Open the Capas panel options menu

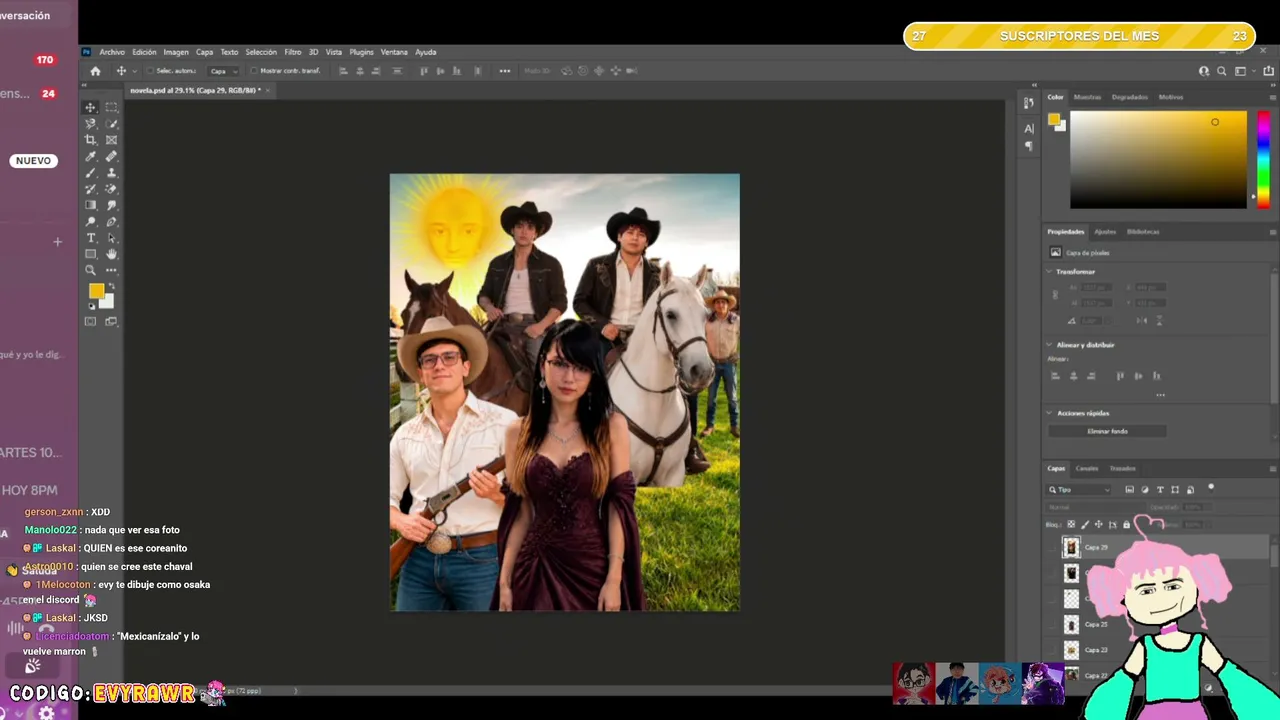click(1272, 468)
